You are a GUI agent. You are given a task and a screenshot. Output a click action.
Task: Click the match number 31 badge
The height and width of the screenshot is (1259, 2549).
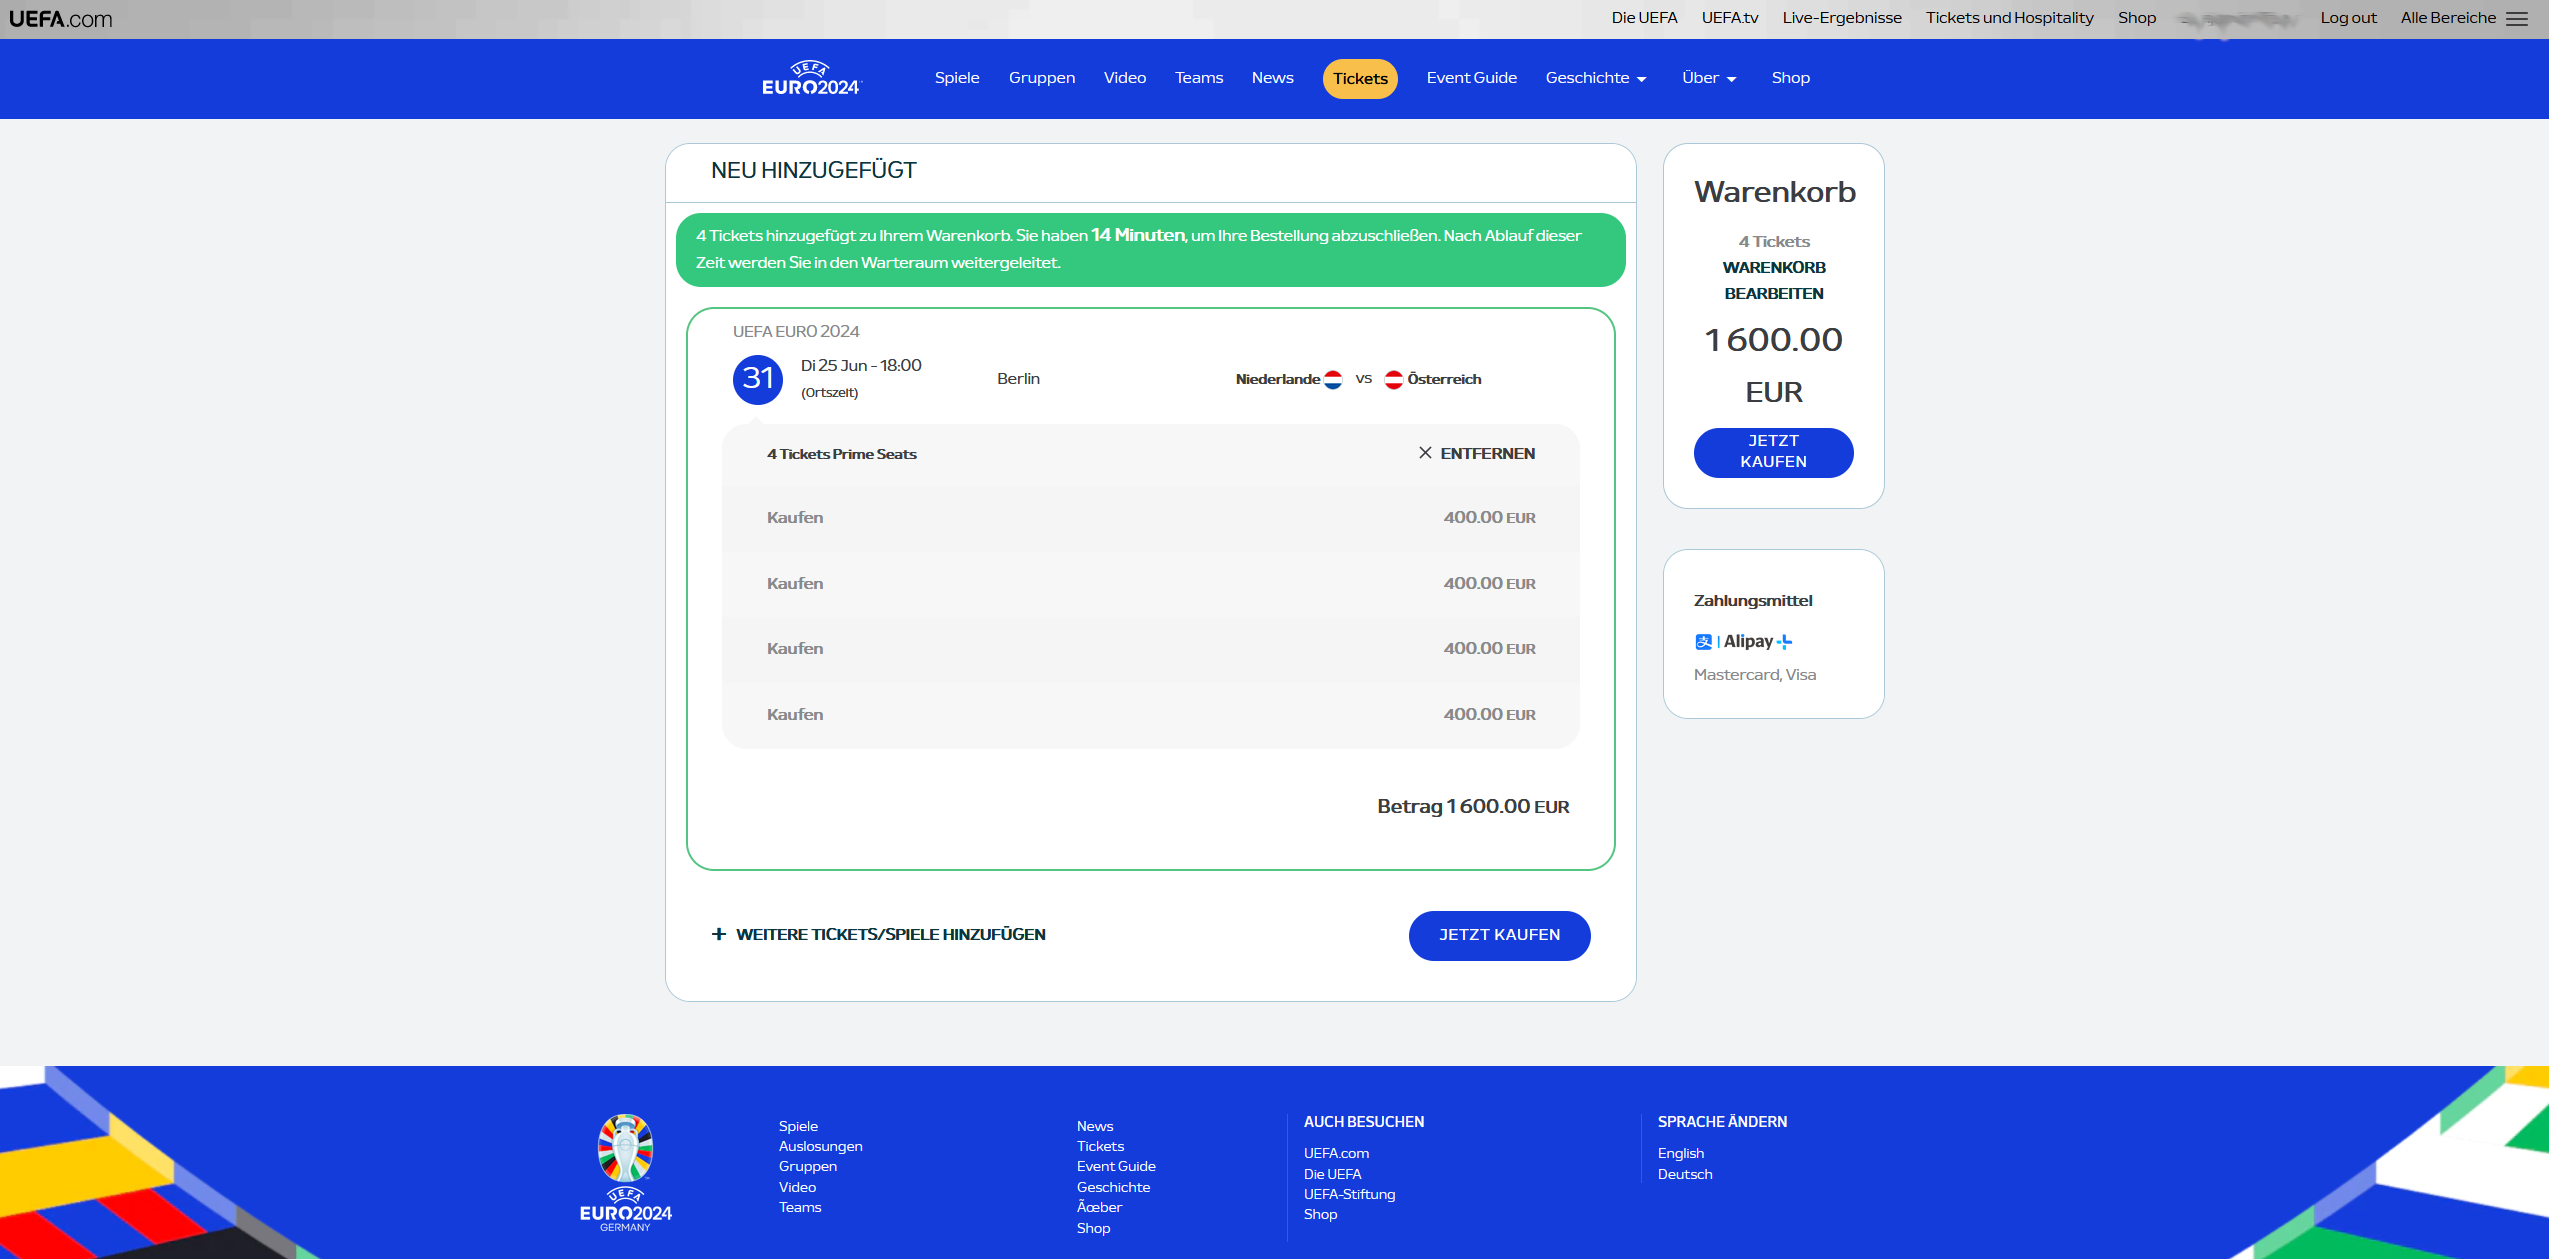click(757, 379)
